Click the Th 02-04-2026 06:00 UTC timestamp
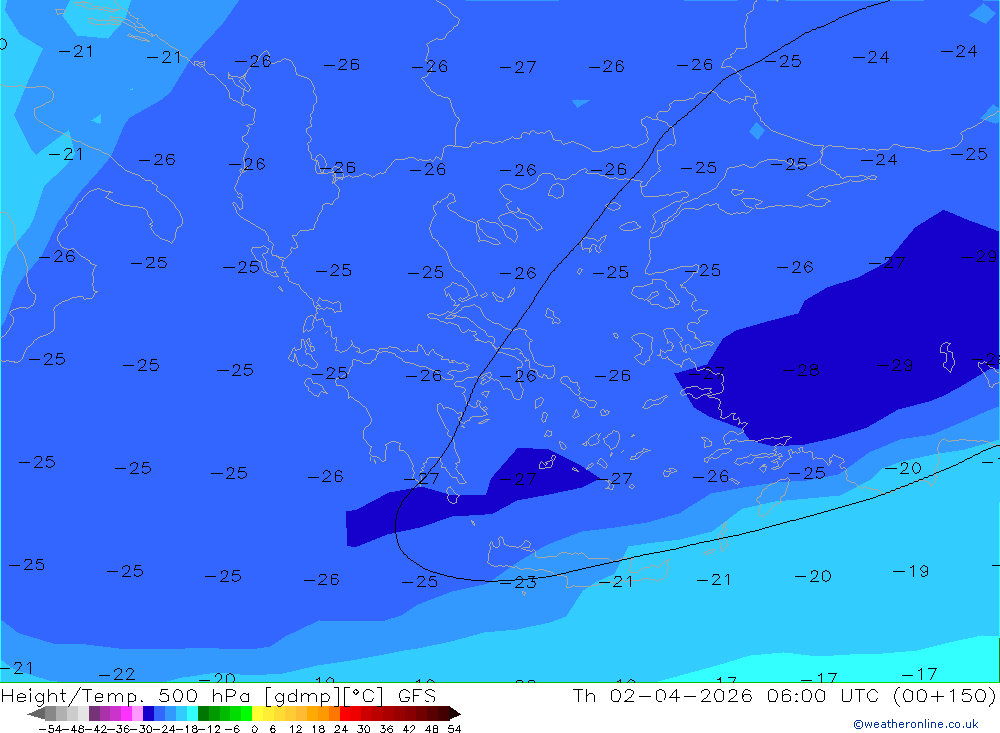The height and width of the screenshot is (733, 1000). tap(784, 695)
